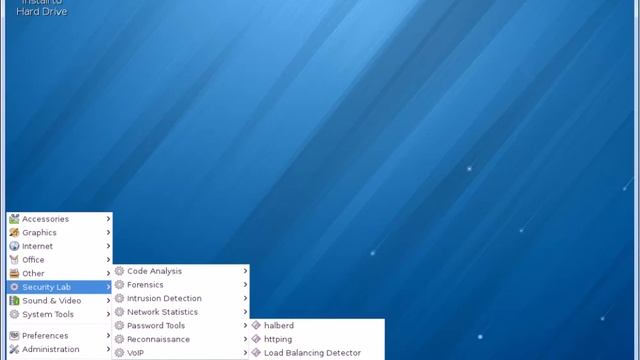Open the Password Tools submenu
Image resolution: width=640 pixels, height=360 pixels.
(181, 325)
